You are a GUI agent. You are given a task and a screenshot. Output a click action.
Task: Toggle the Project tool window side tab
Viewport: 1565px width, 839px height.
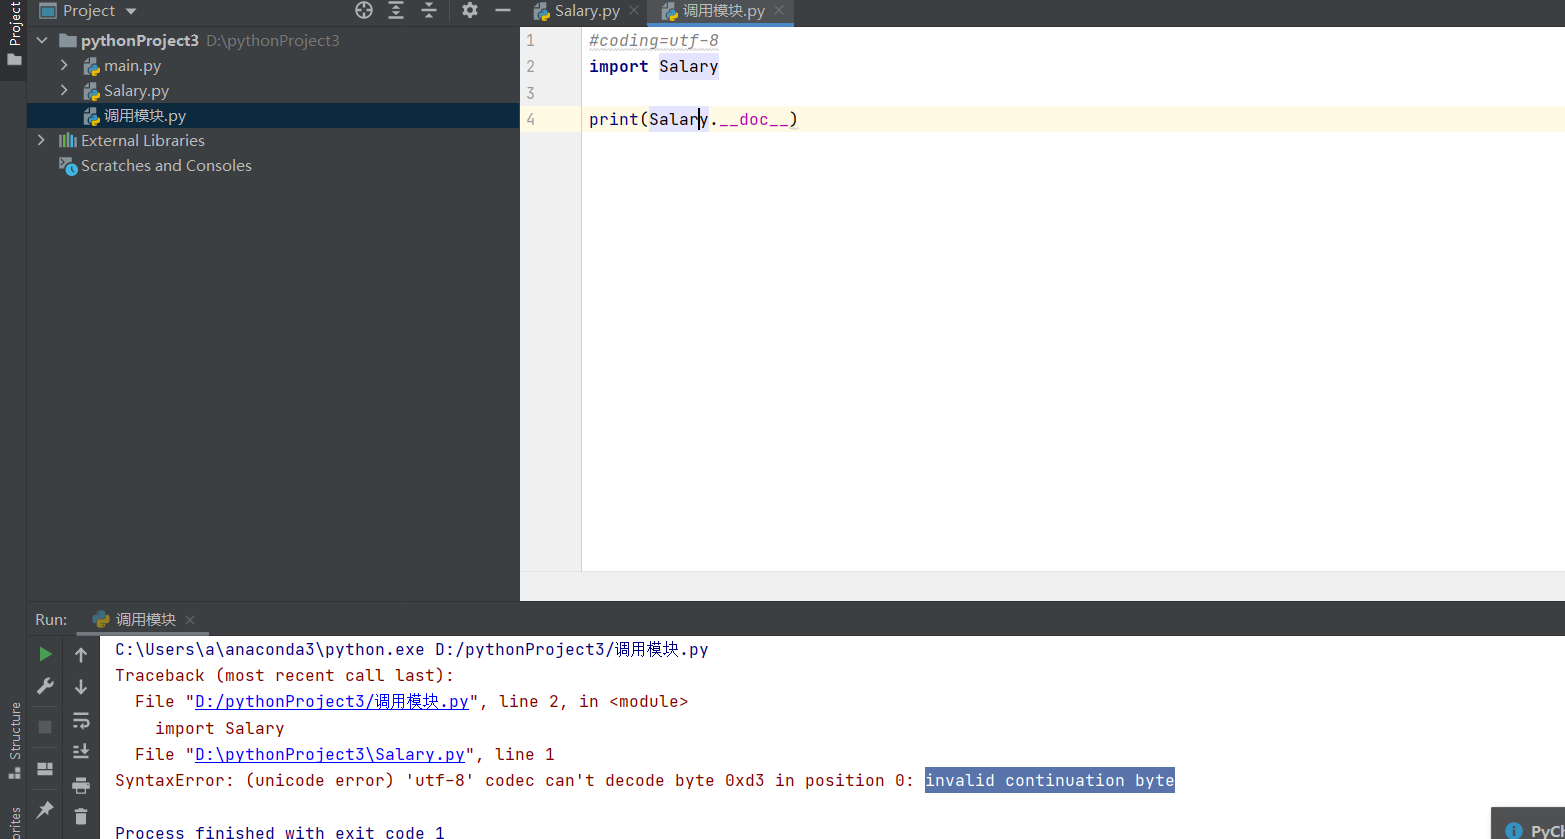pyautogui.click(x=14, y=33)
